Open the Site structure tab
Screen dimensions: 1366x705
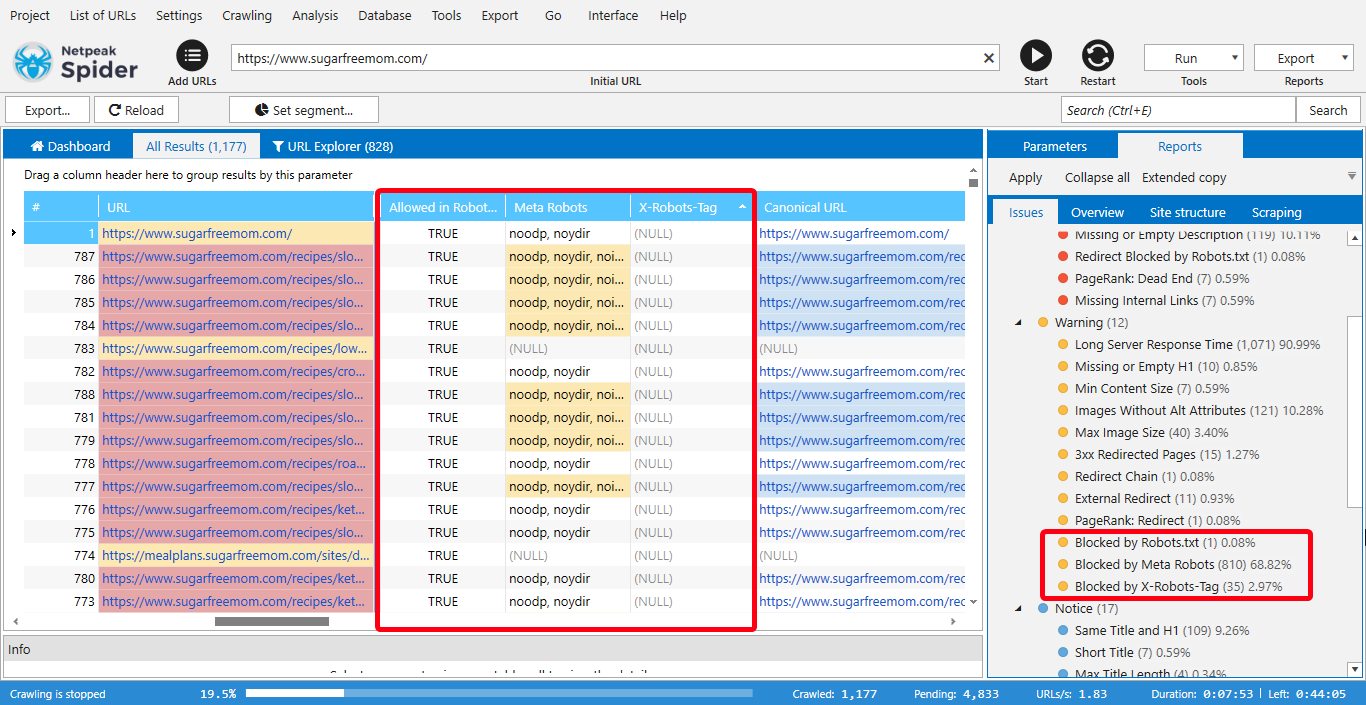1187,212
